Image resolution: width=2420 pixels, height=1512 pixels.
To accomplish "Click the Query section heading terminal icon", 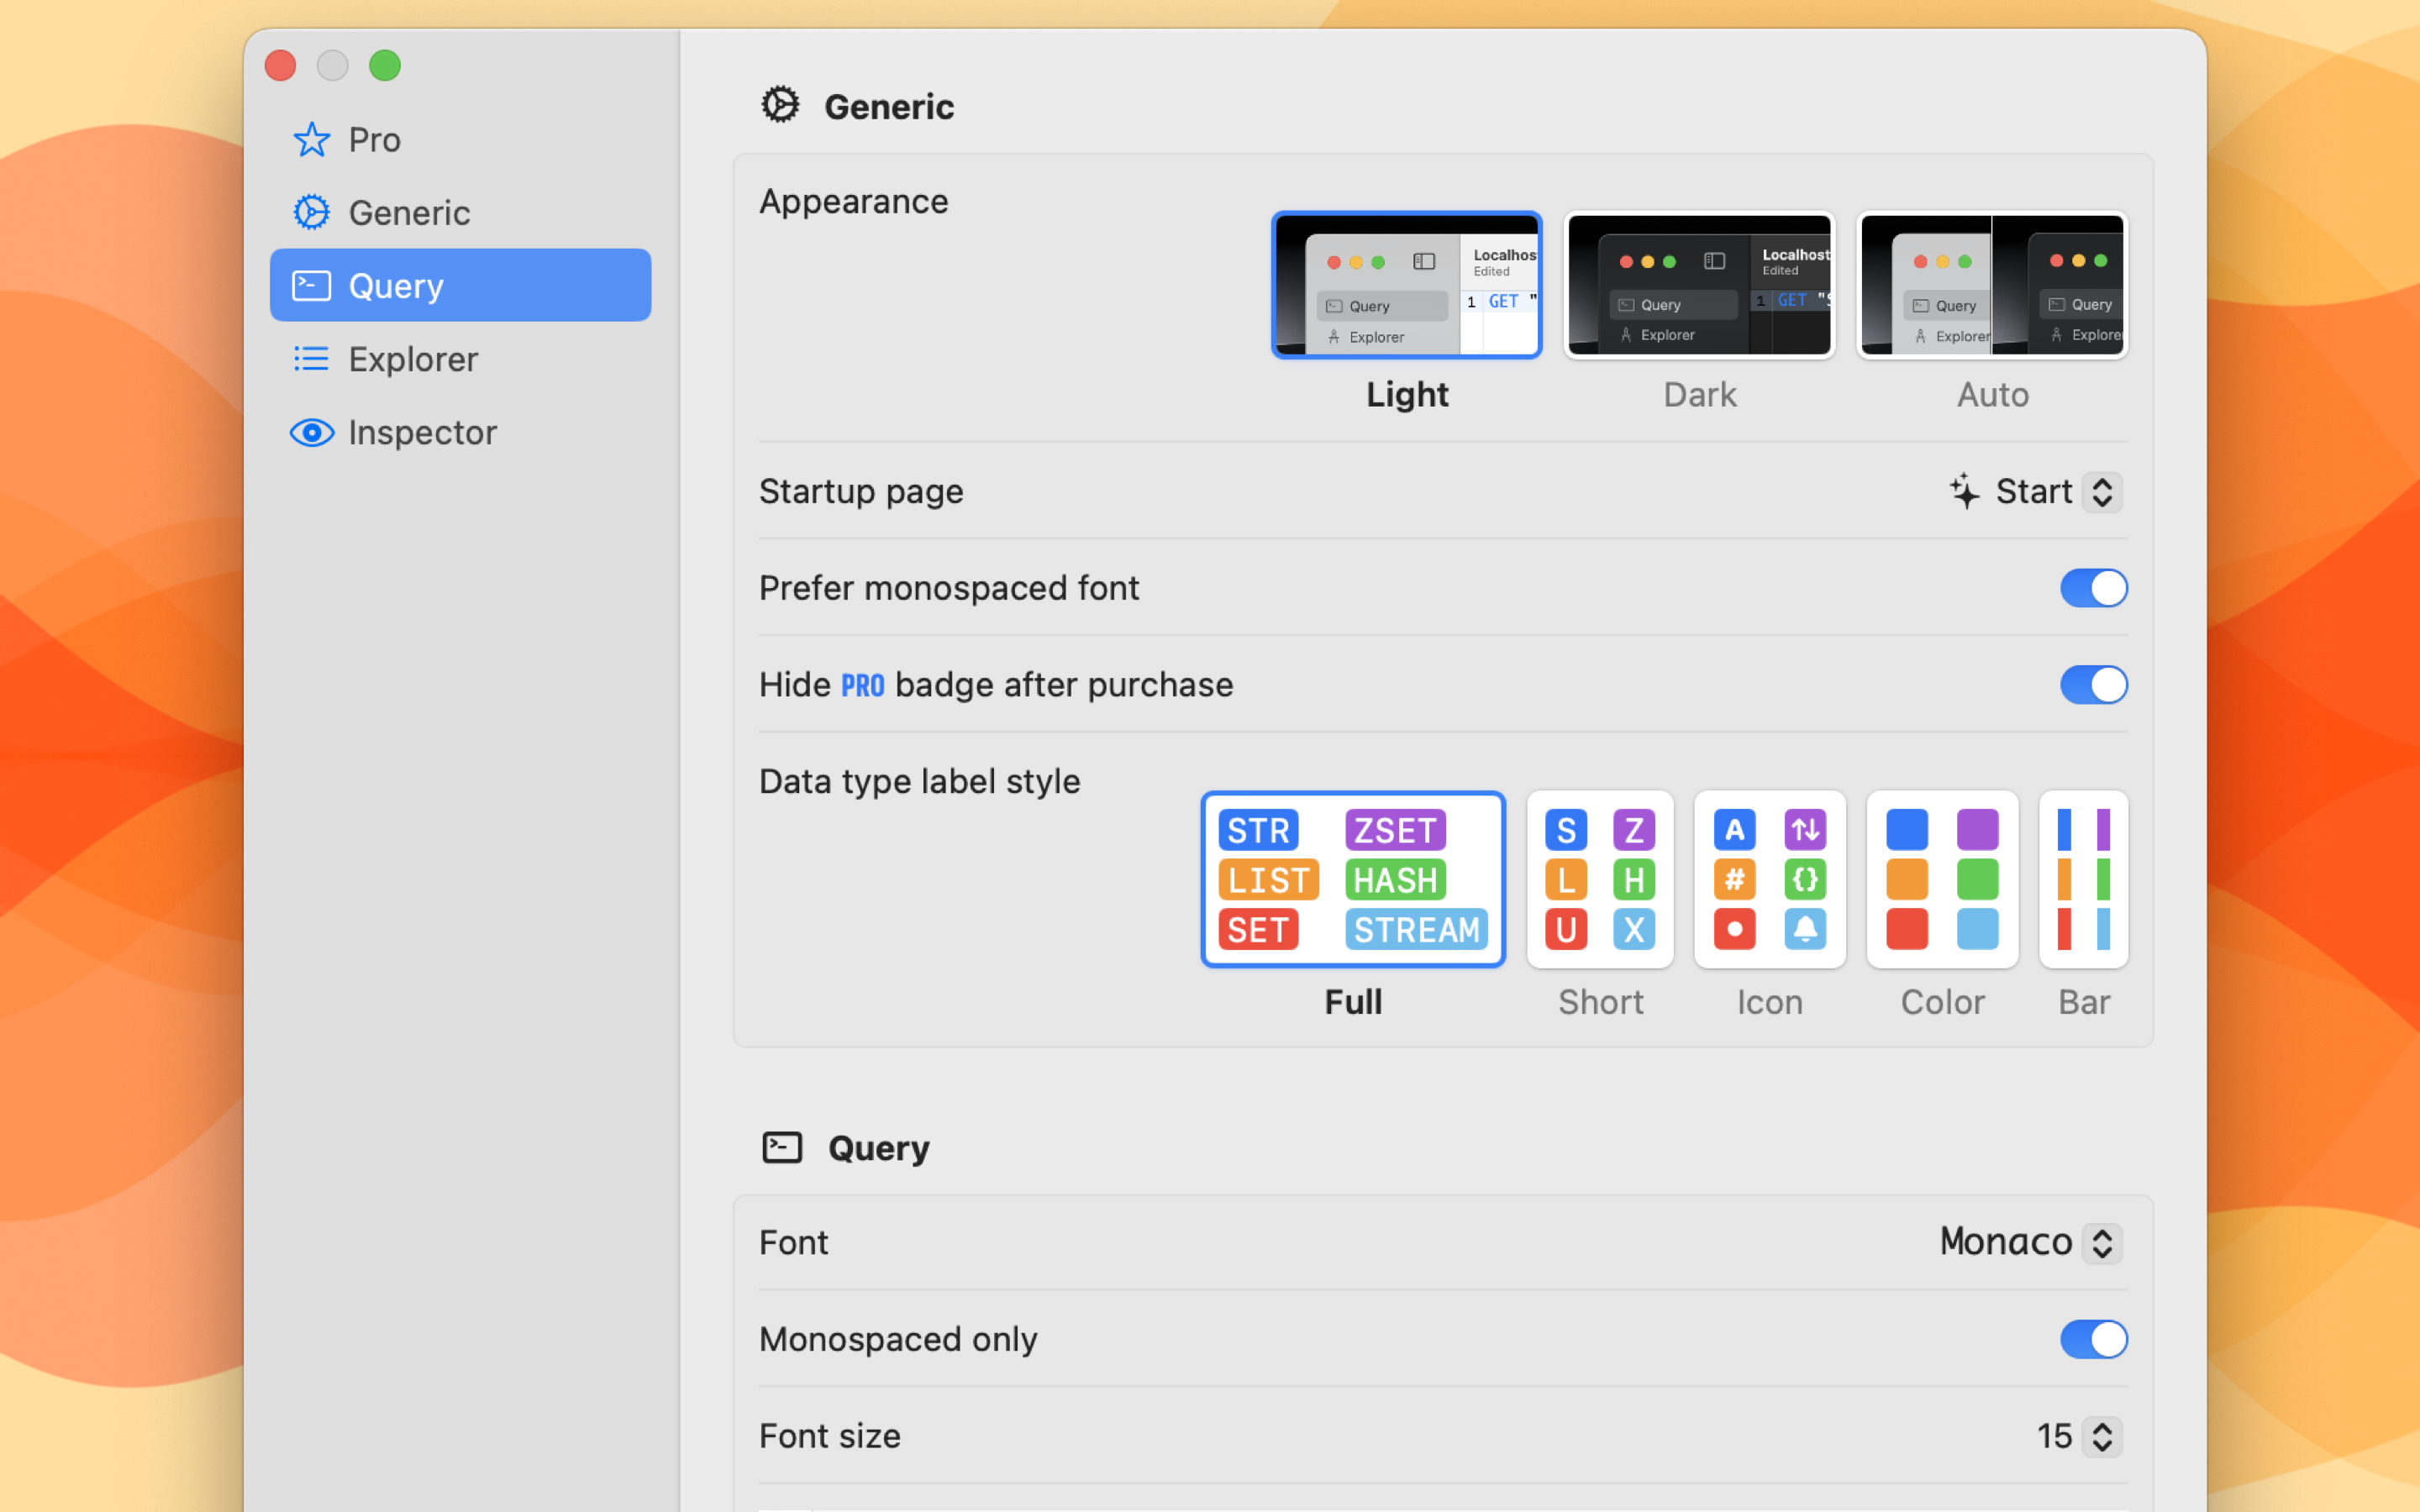I will pyautogui.click(x=782, y=1147).
